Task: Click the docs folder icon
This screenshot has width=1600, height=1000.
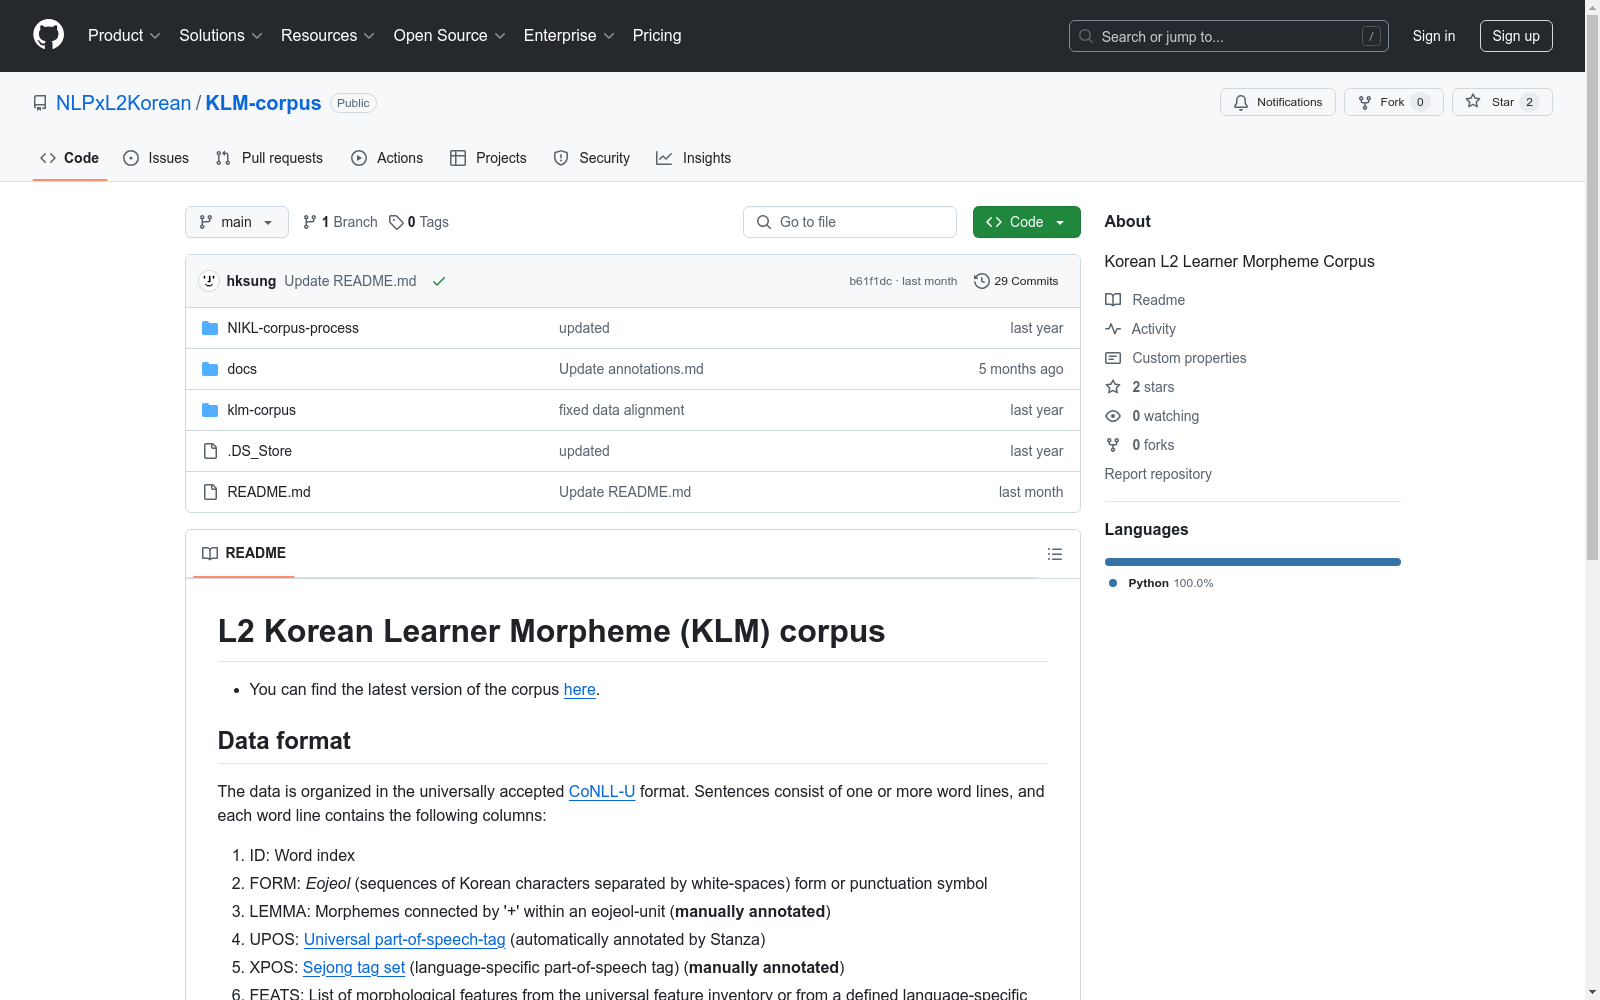Action: (210, 369)
